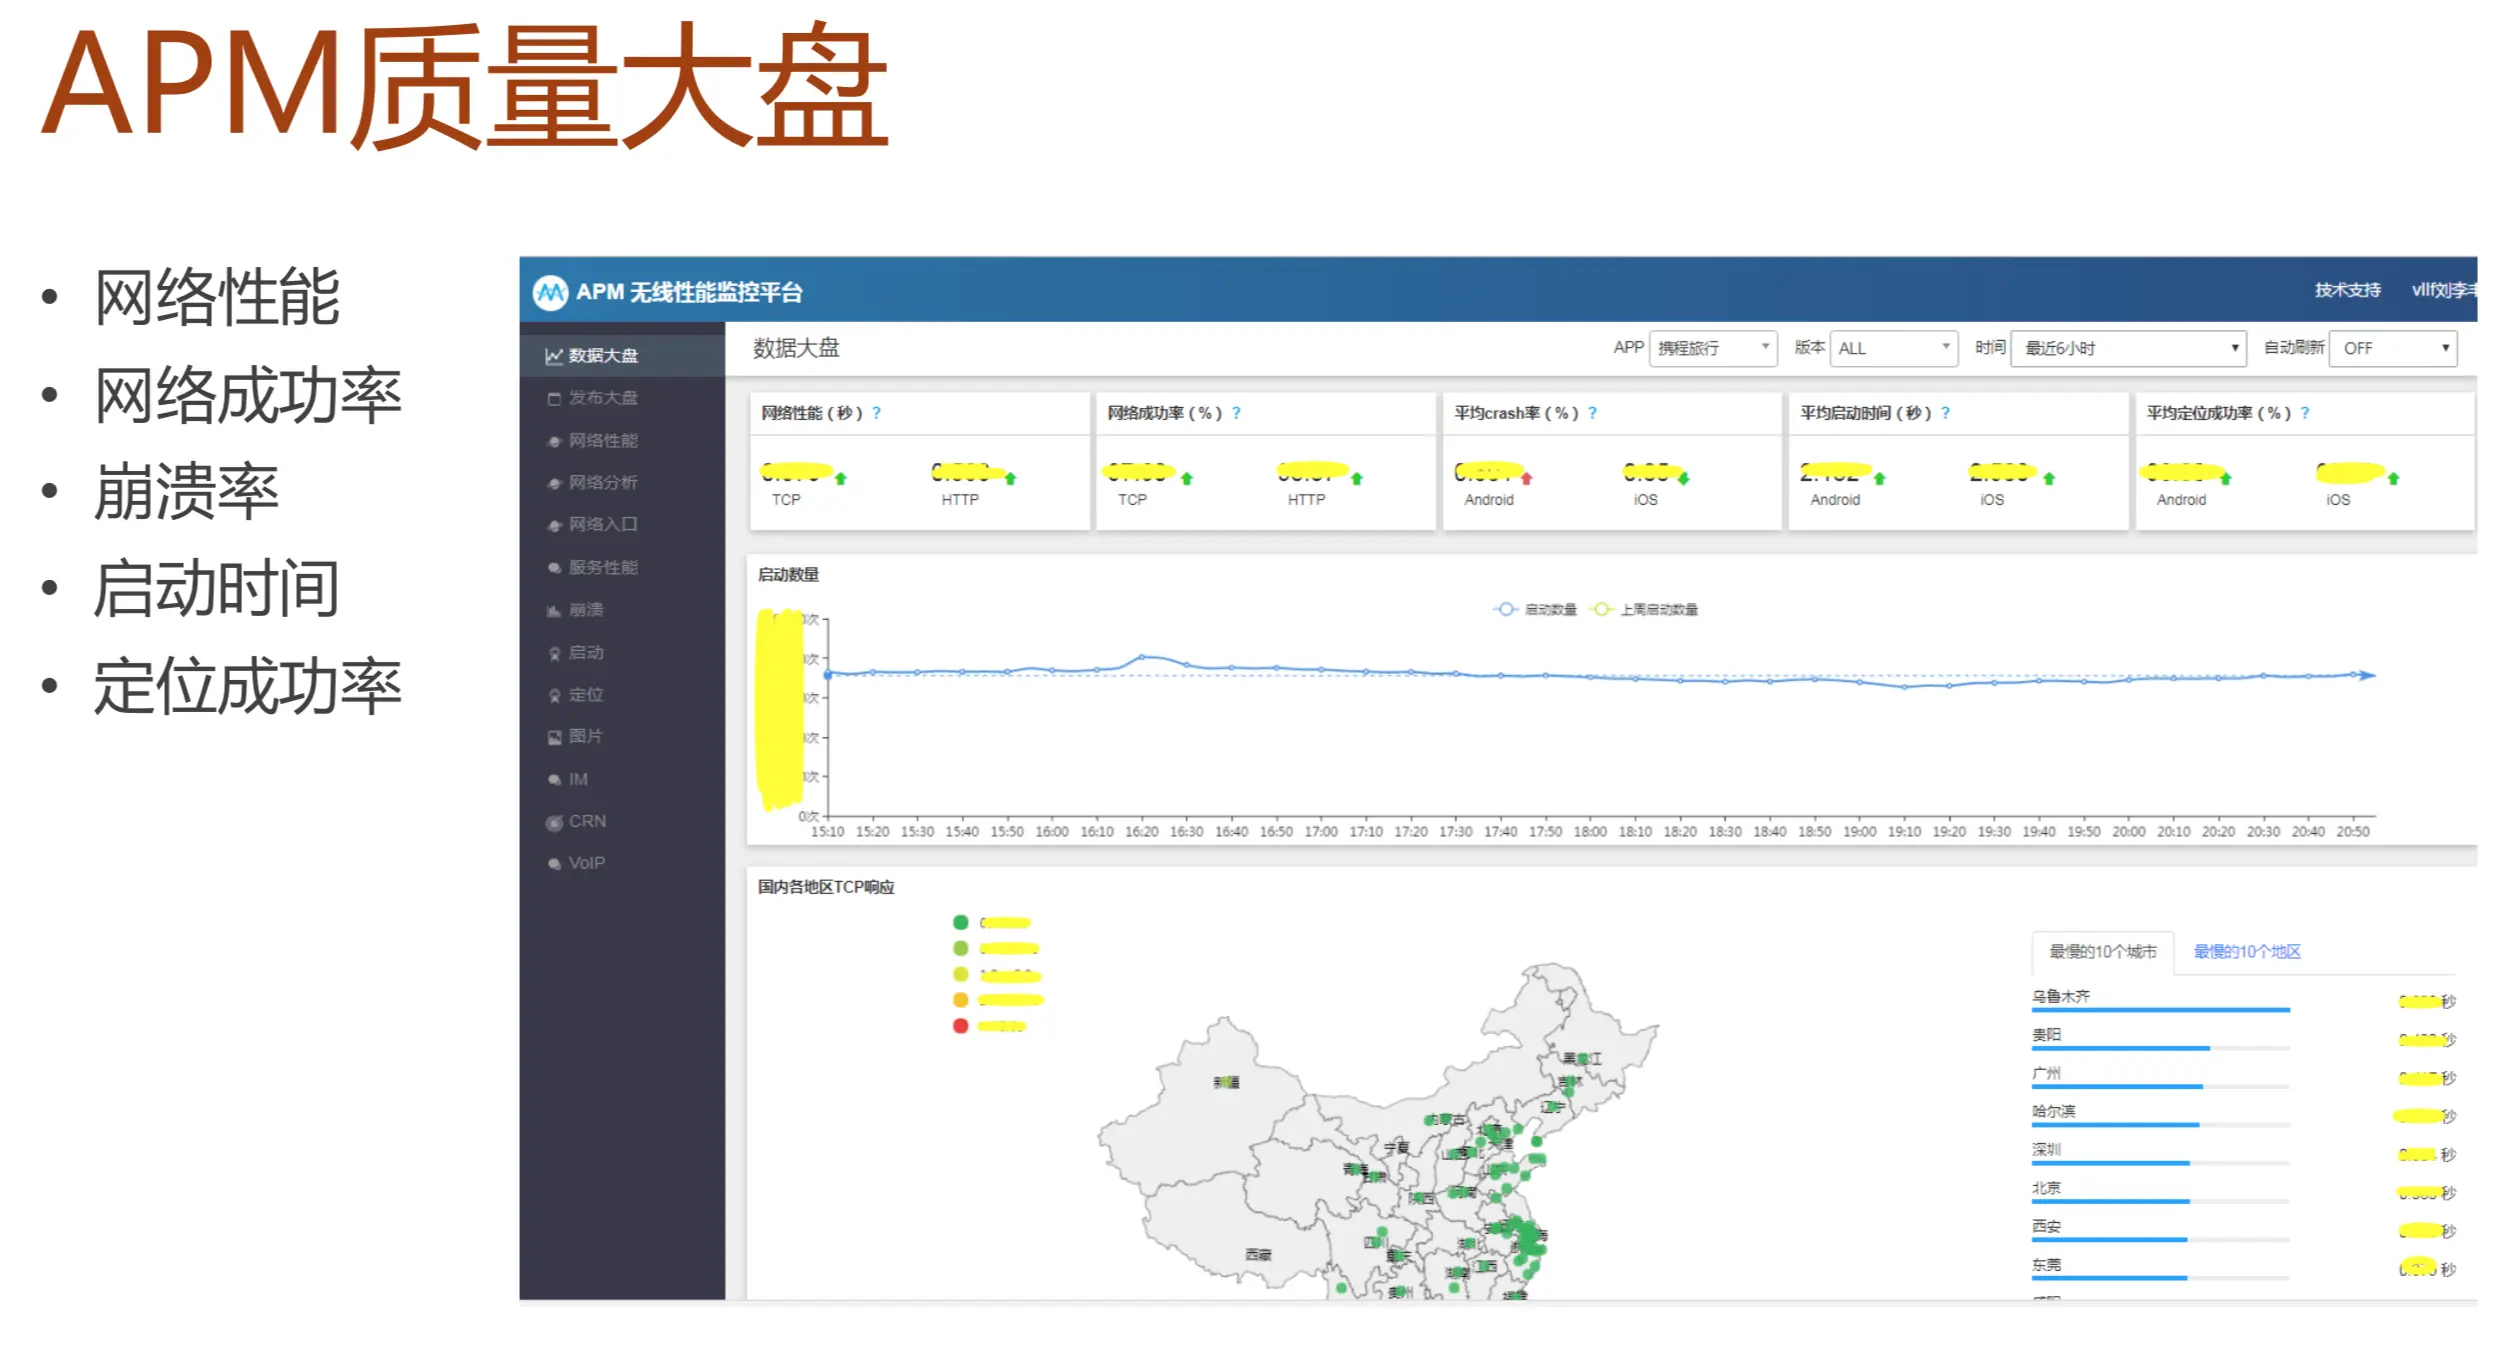
Task: Toggle the red map legend dot
Action: (960, 1026)
